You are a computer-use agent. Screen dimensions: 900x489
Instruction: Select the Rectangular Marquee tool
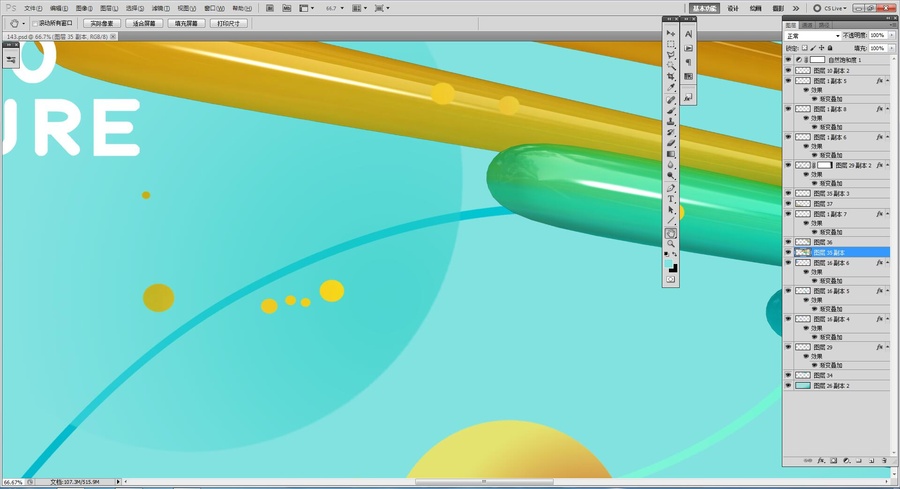pyautogui.click(x=670, y=44)
